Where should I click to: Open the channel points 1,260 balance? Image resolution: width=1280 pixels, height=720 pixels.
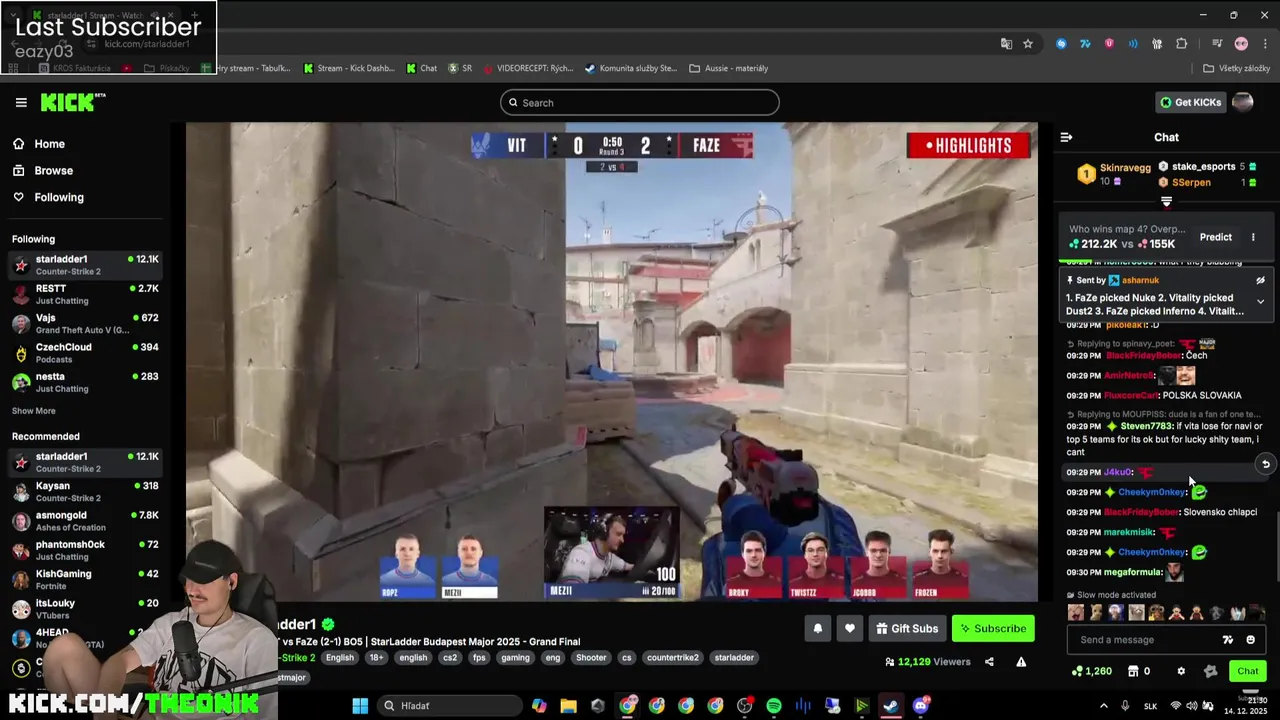tap(1091, 671)
